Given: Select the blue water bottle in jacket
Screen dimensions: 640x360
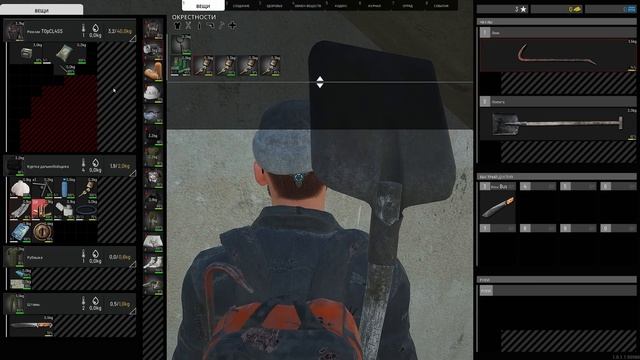Looking at the screenshot, I should (x=64, y=188).
